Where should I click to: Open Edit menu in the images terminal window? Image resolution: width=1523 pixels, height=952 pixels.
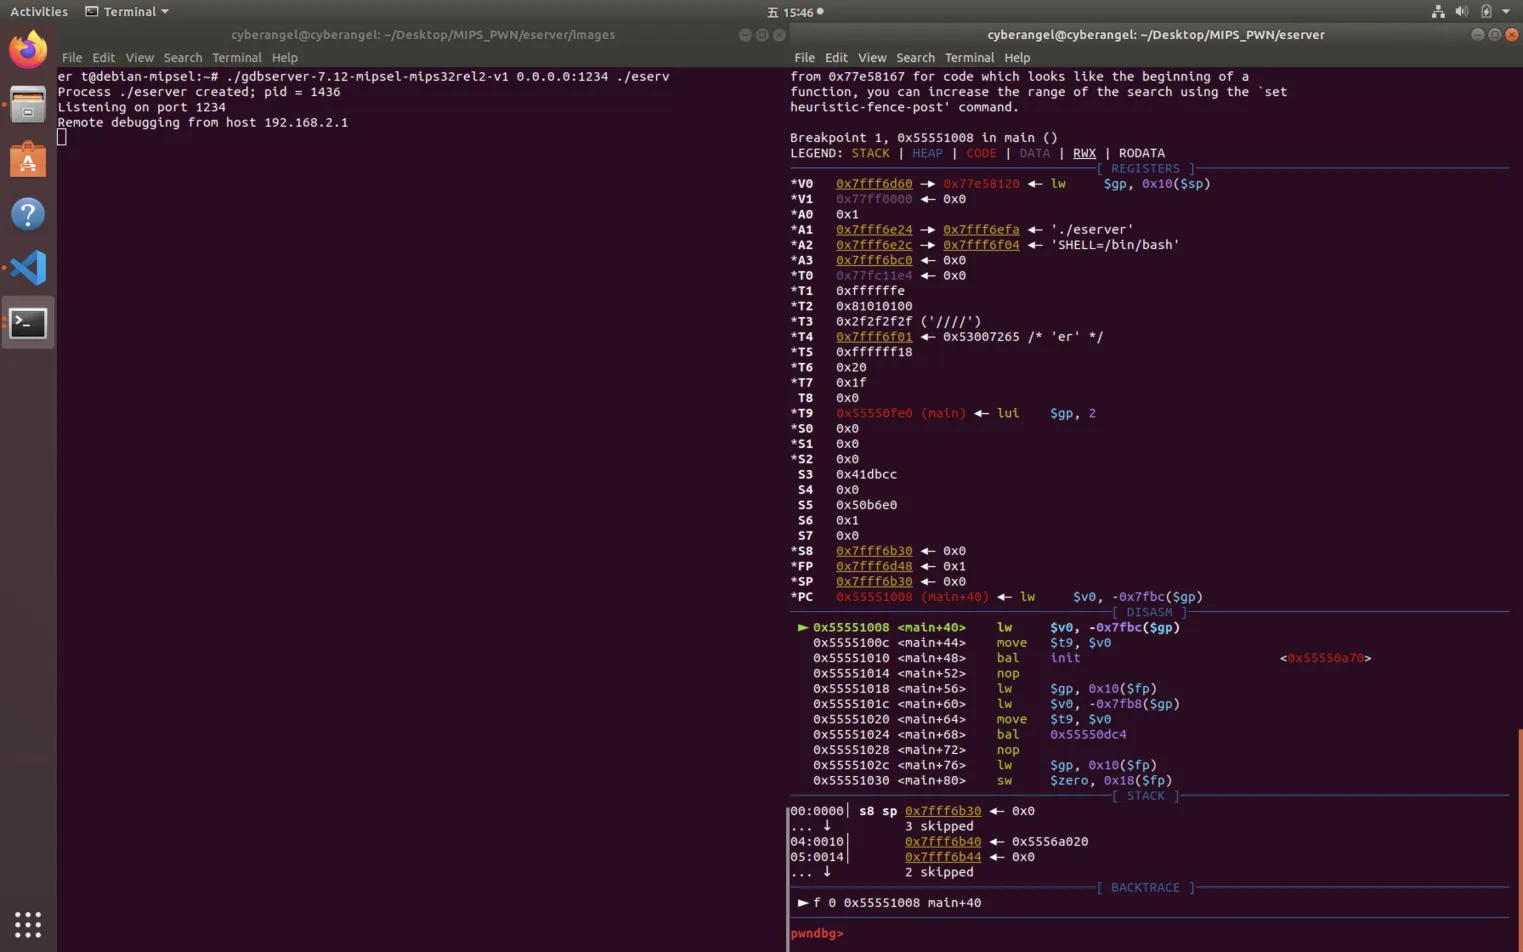pos(104,58)
